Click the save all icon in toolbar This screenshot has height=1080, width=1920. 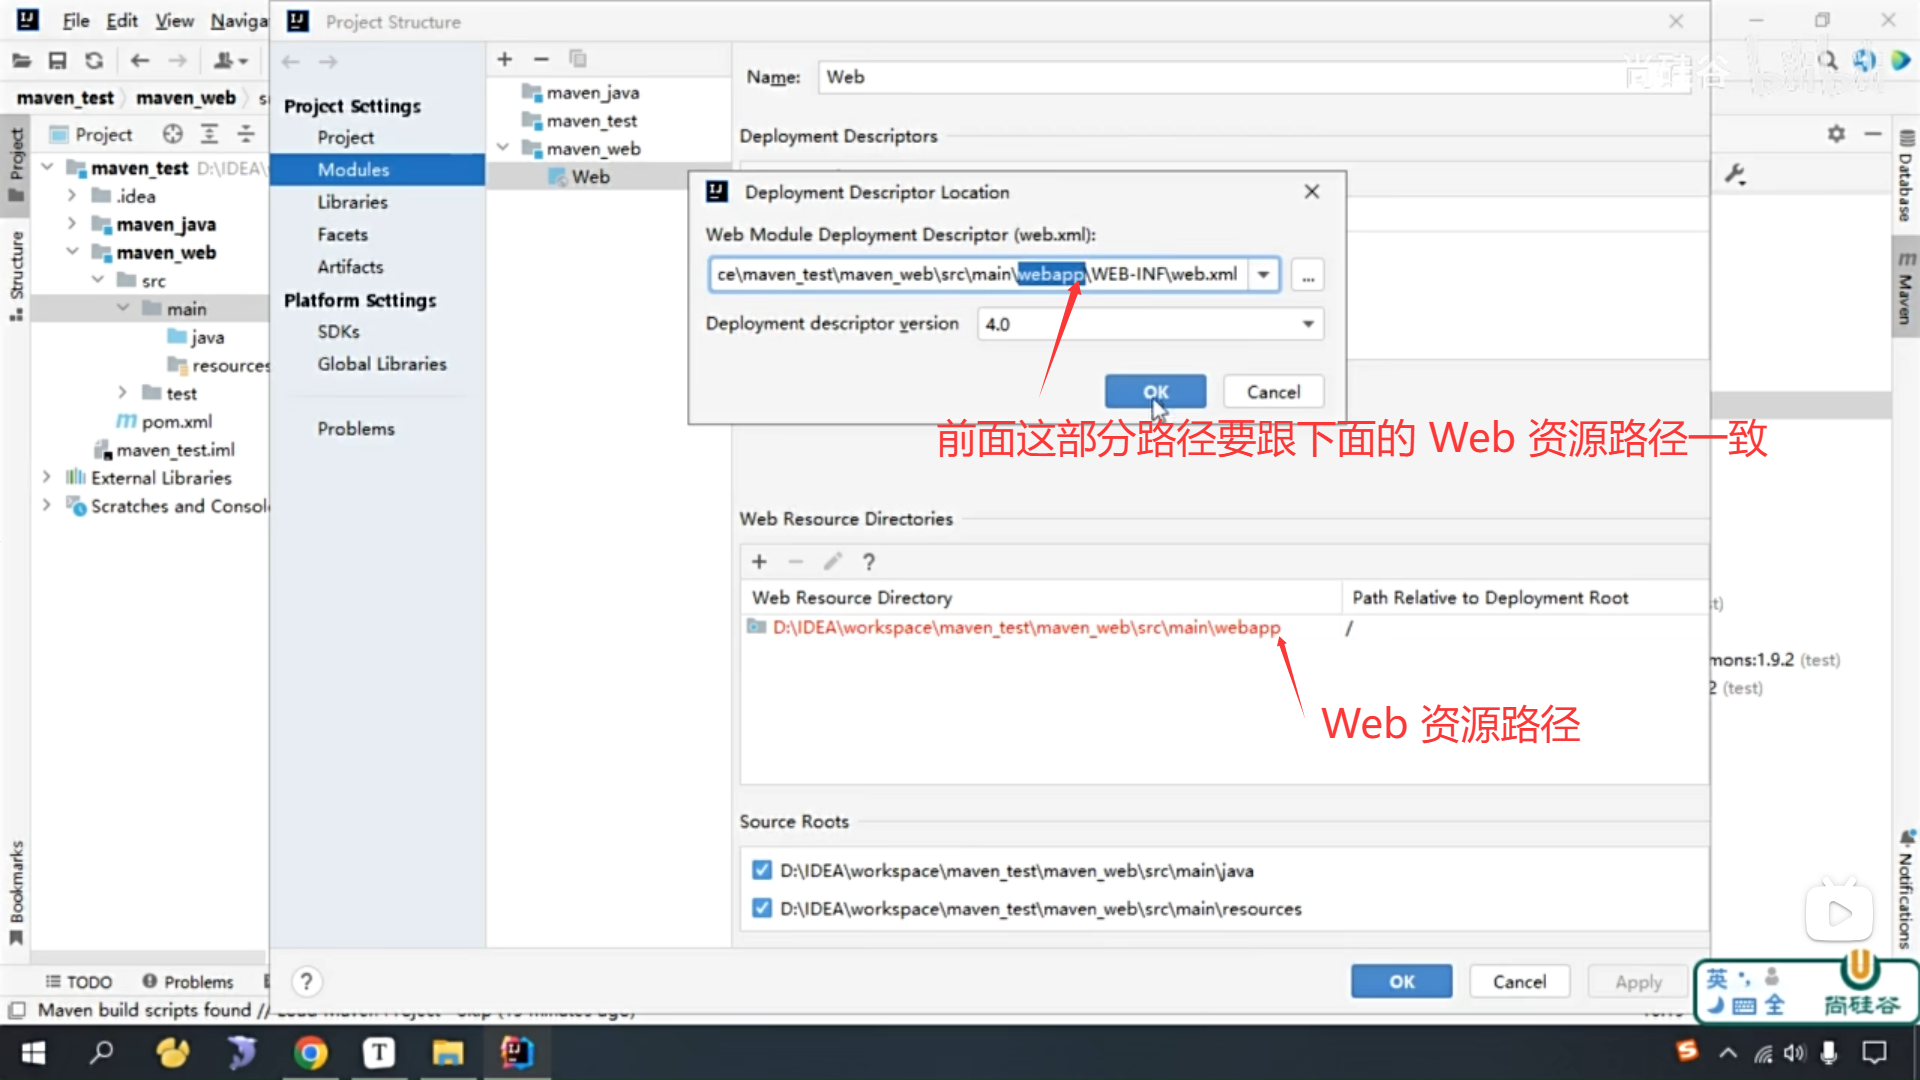57,61
